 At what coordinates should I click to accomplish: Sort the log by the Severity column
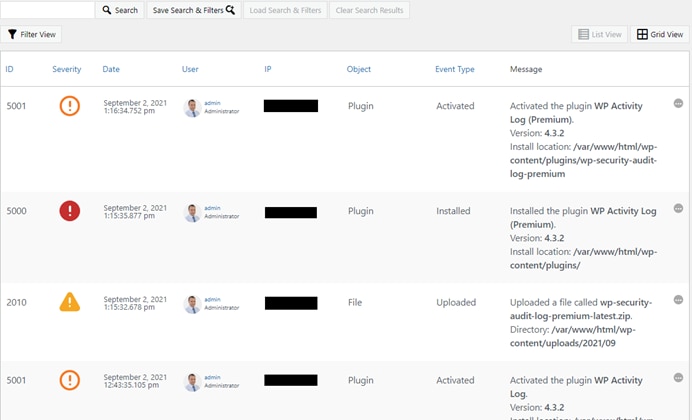(67, 69)
